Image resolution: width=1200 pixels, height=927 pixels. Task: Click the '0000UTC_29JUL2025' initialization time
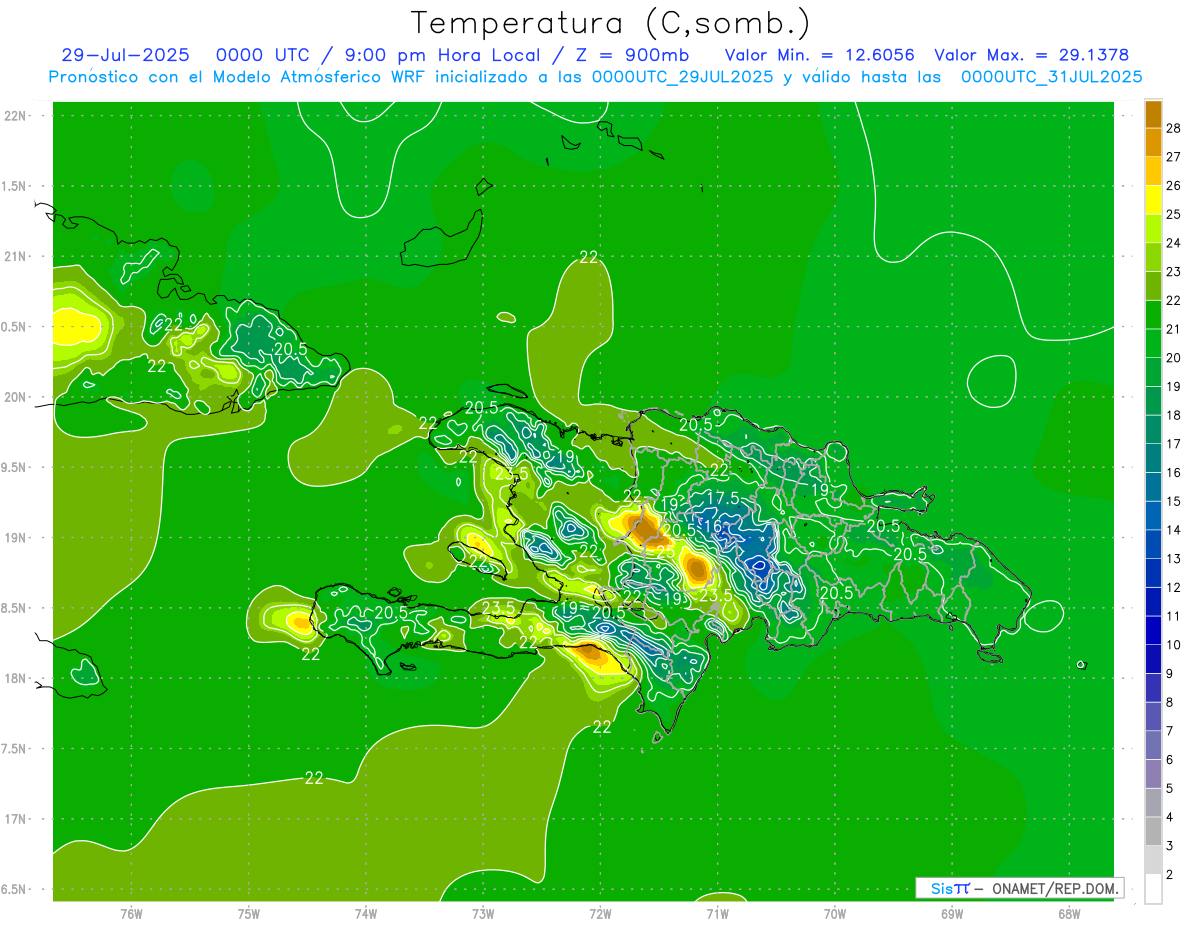[682, 77]
